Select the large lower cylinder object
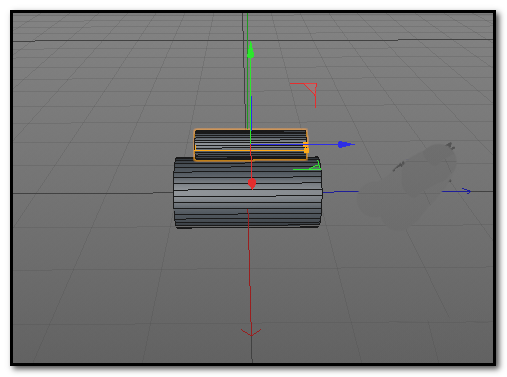 (x=248, y=193)
